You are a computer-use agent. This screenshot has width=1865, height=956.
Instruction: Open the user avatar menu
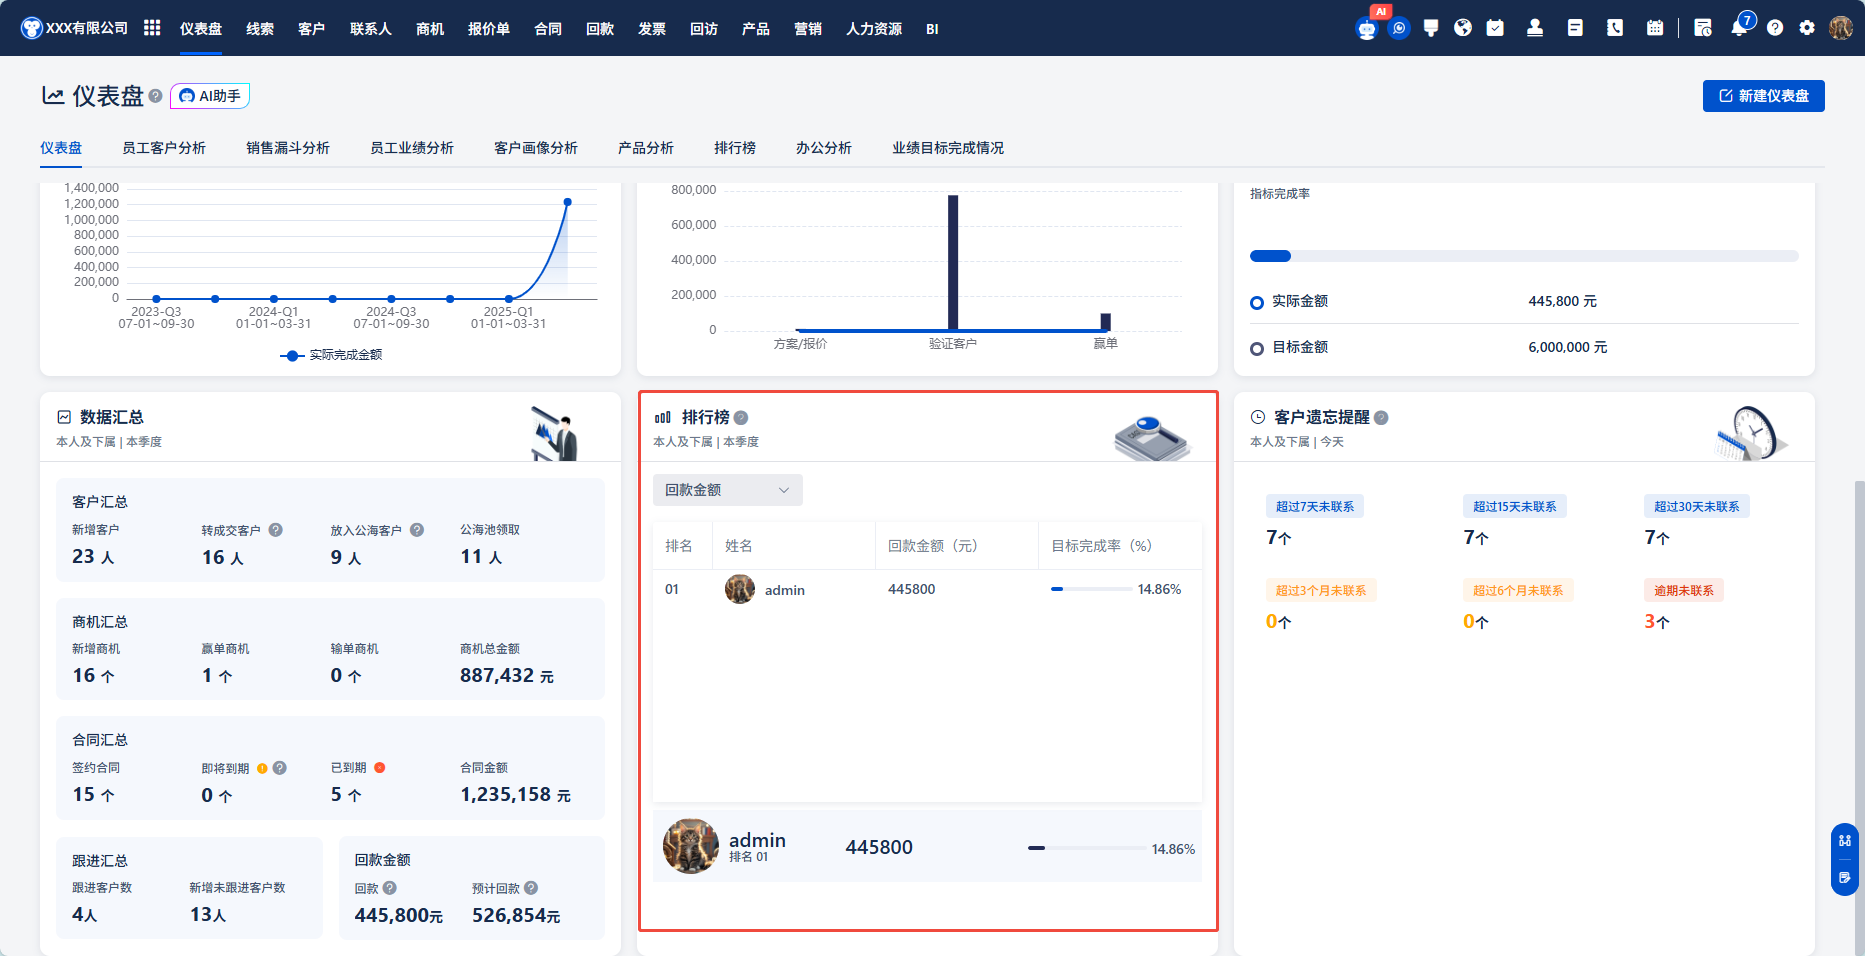pos(1841,28)
